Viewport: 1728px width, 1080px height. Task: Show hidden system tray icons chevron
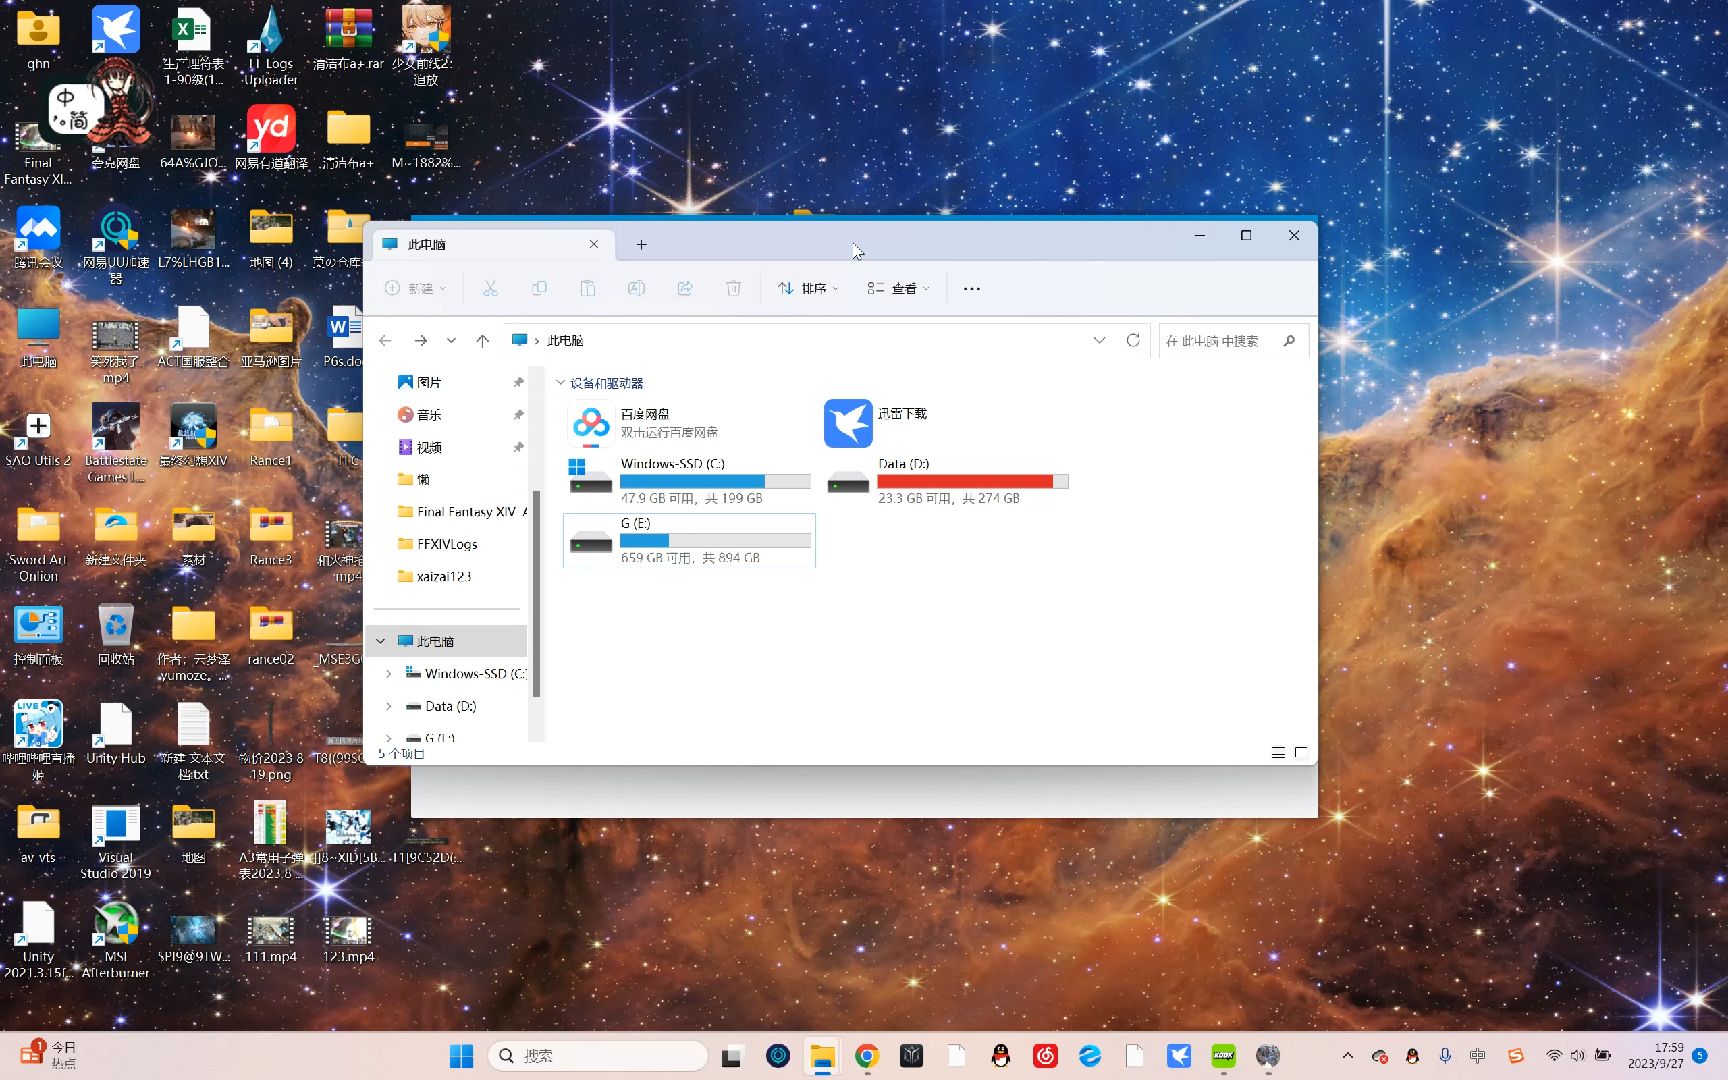(x=1347, y=1056)
